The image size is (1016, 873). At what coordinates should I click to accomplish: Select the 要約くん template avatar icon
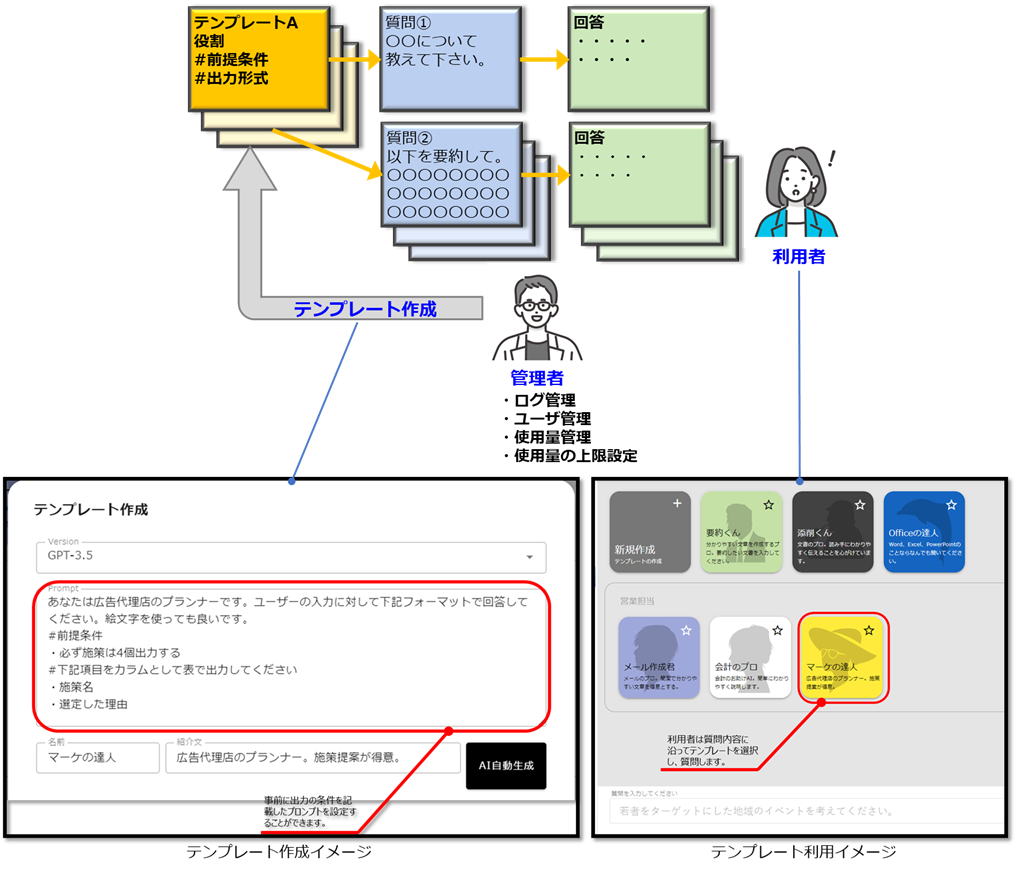pos(742,521)
